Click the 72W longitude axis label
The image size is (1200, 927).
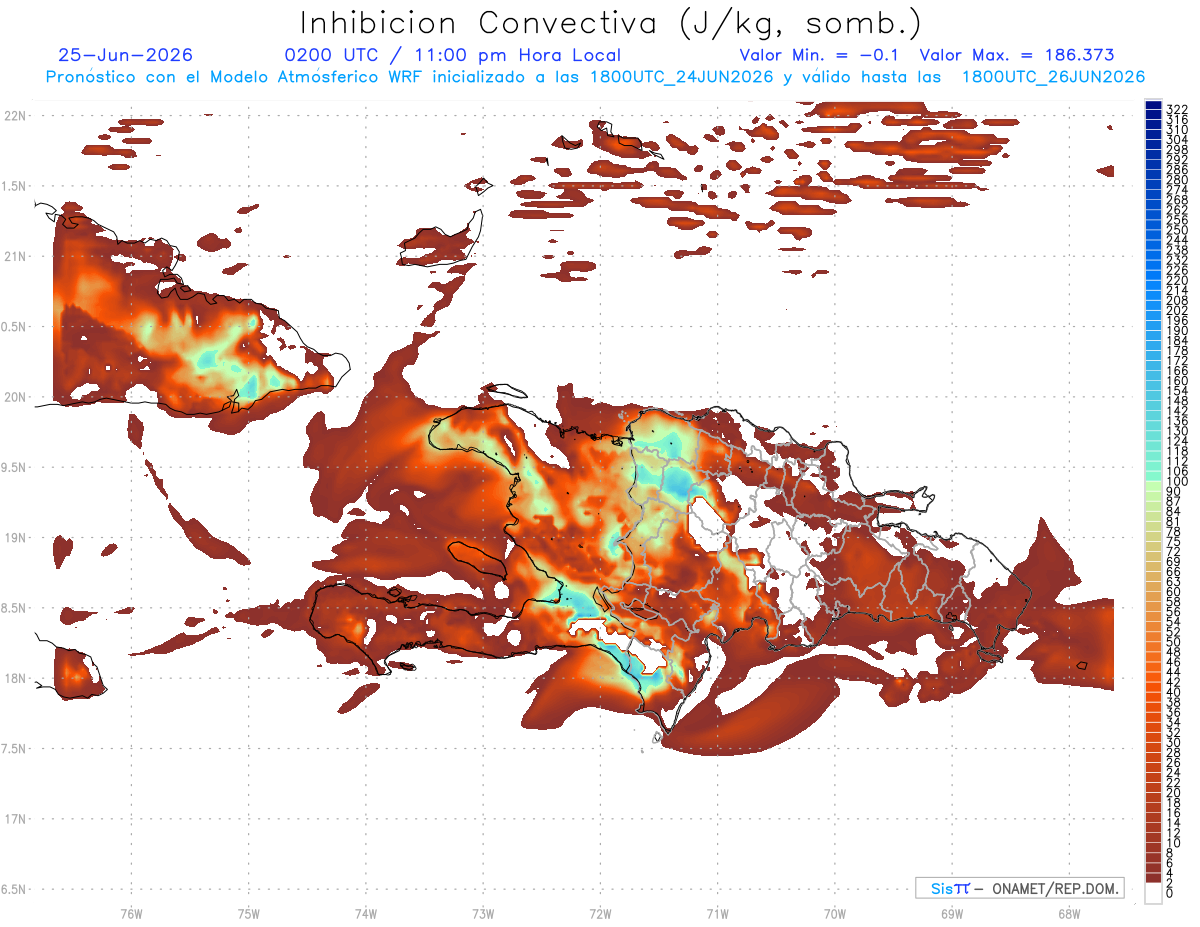(600, 912)
